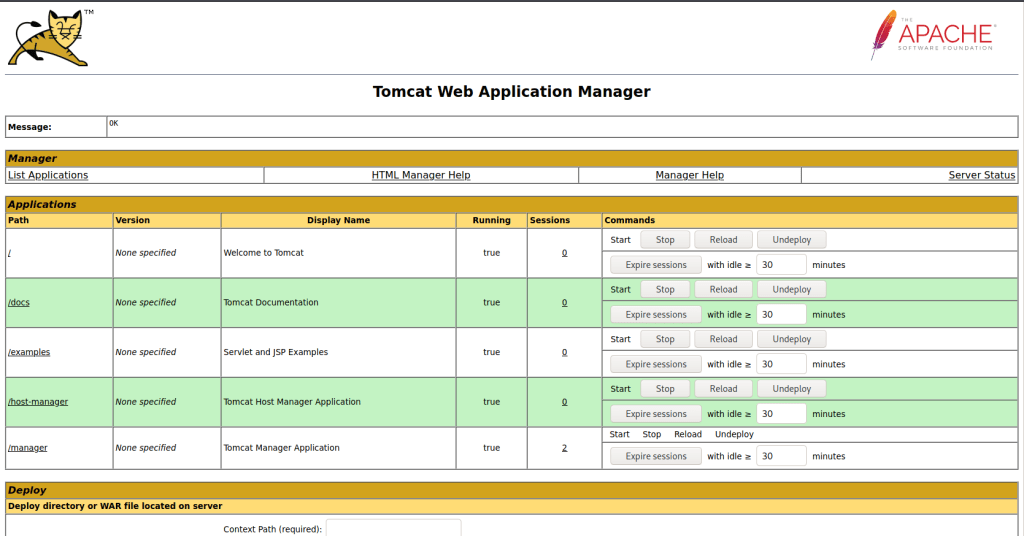Click the Context Path input field
The height and width of the screenshot is (536, 1024).
point(393,528)
